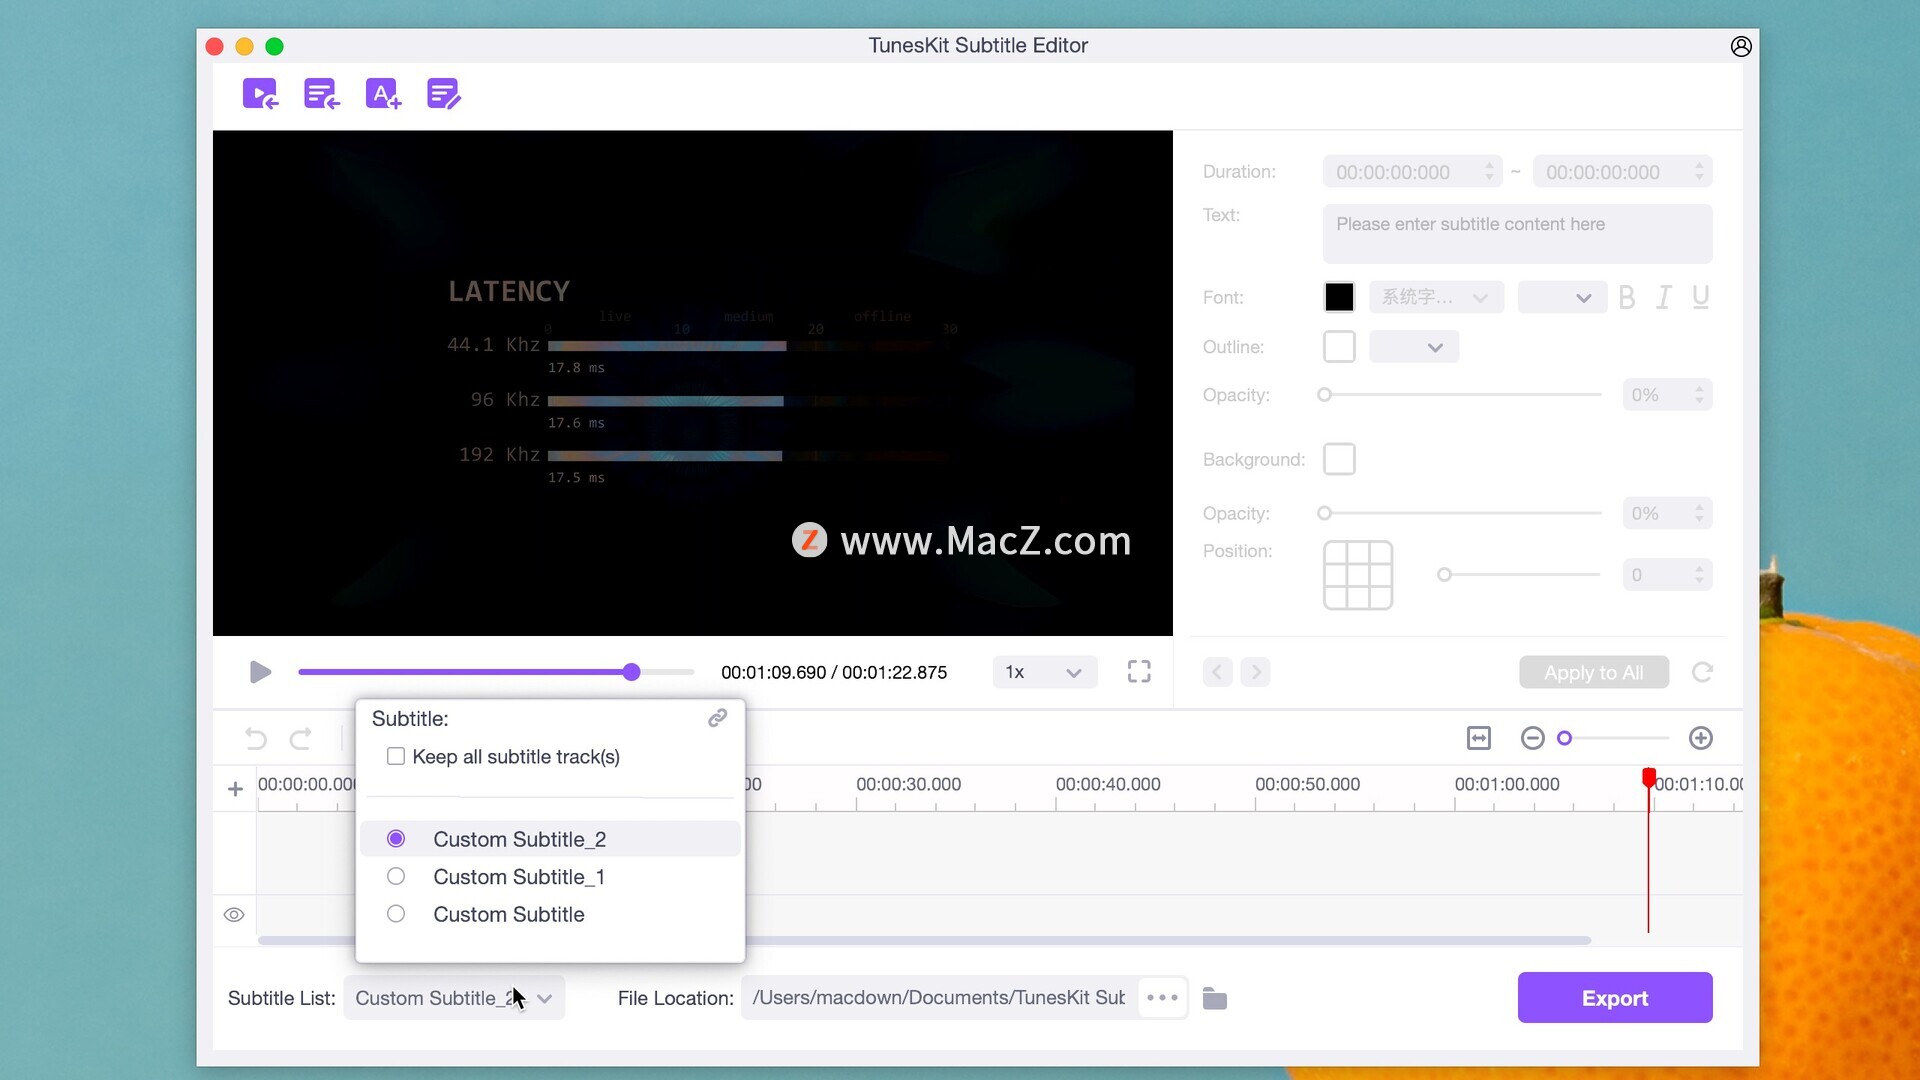Click the timeline zoom slider handle

click(1565, 738)
